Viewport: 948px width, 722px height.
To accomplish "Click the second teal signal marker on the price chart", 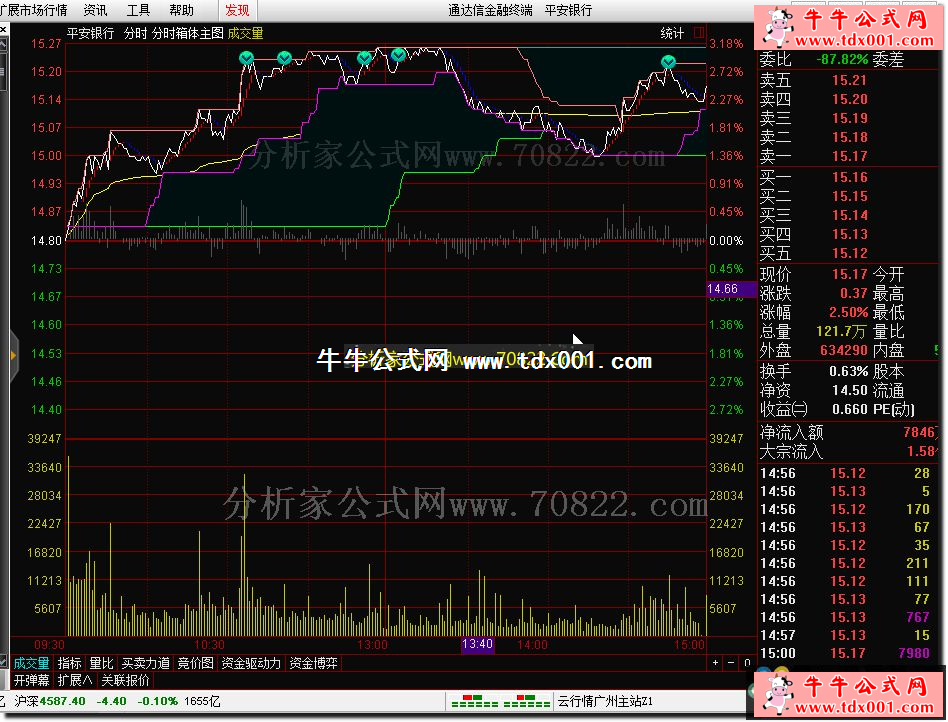I will pyautogui.click(x=284, y=58).
